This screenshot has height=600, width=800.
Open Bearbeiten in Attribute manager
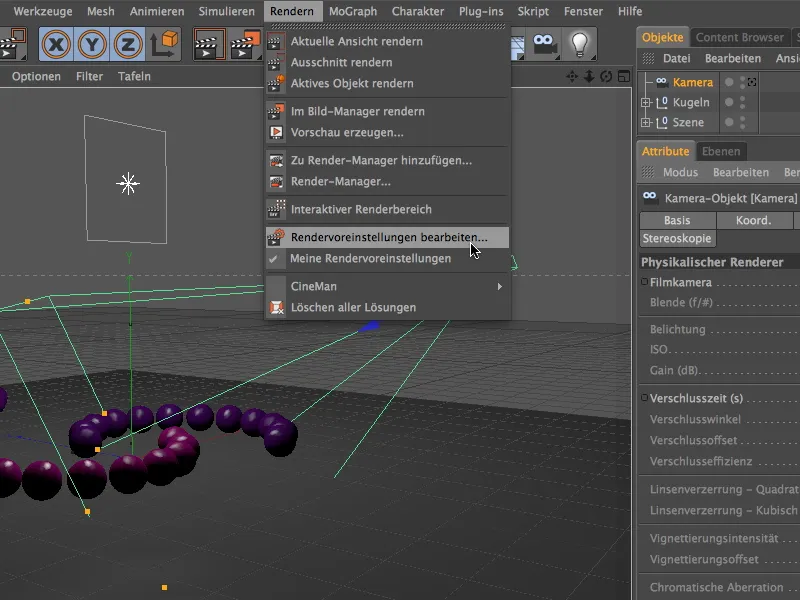coord(741,172)
